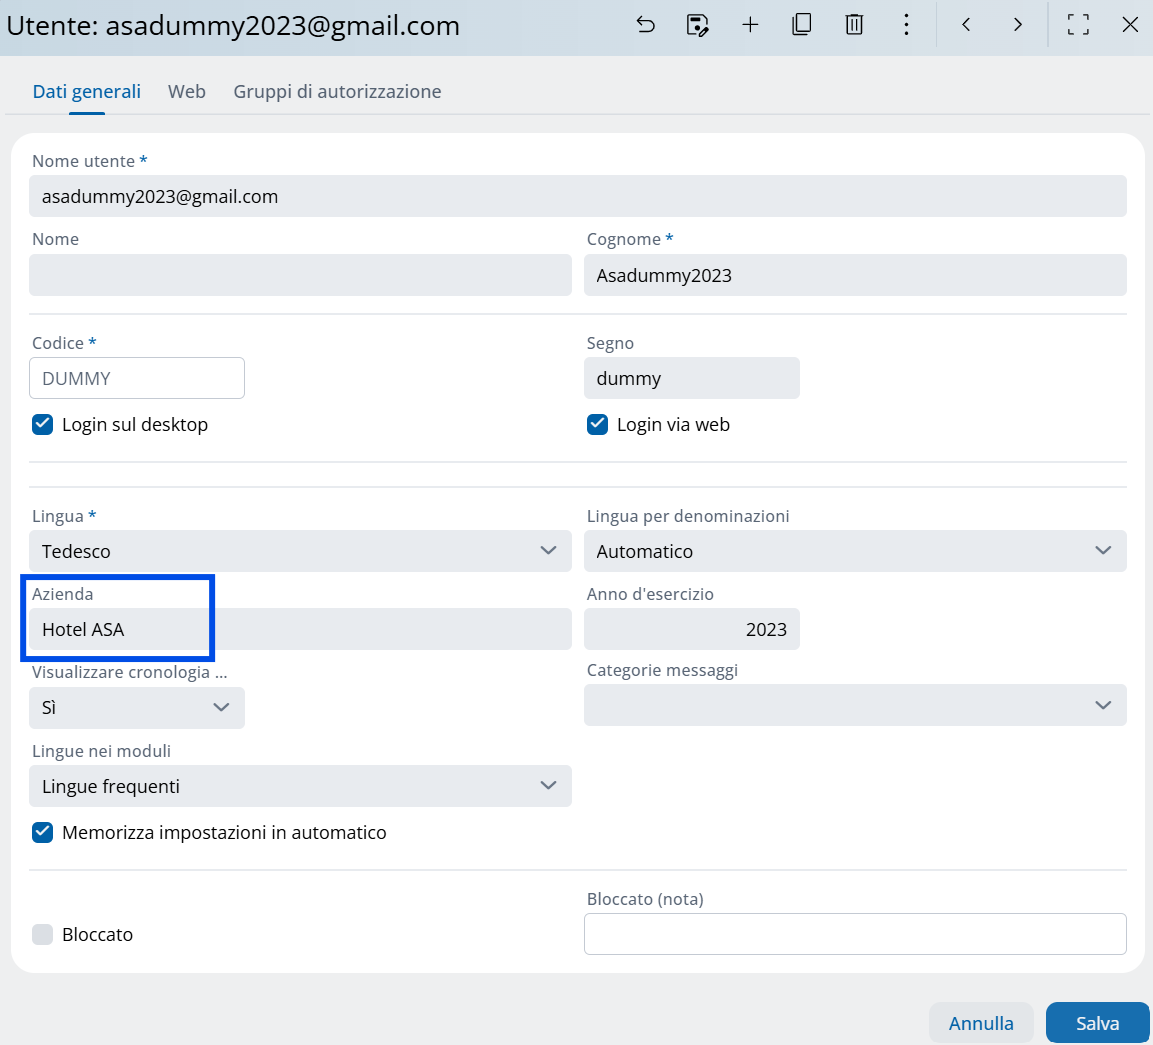Click the undo arrow icon in header
Viewport: 1153px width, 1045px height.
point(646,25)
